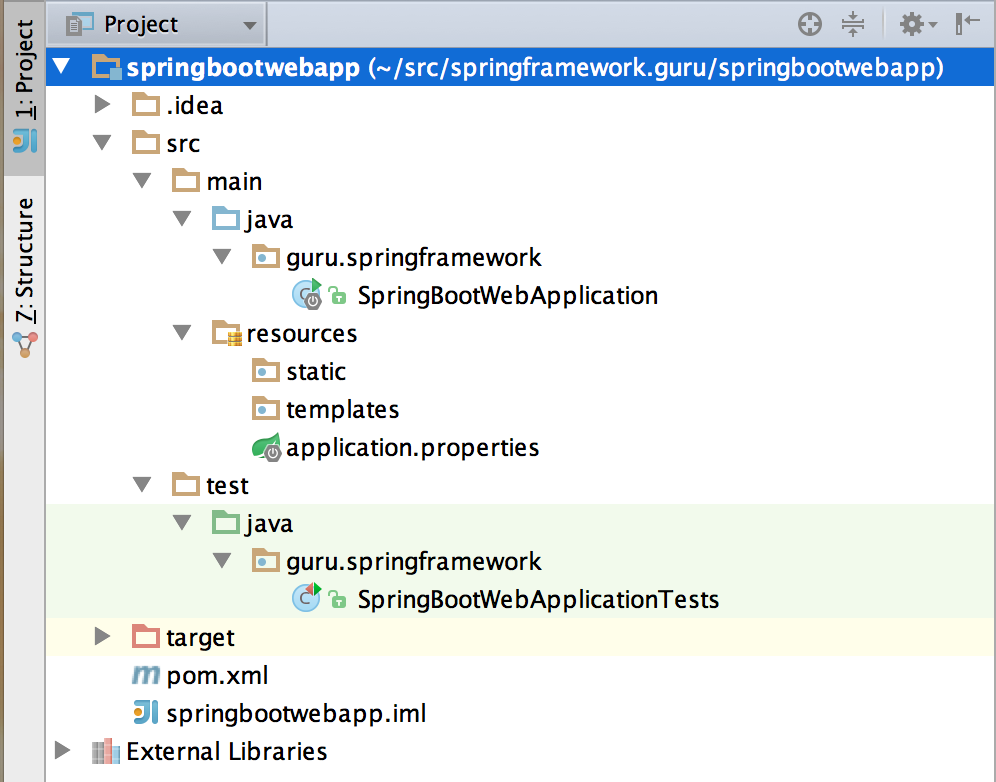Collapse guru.springframework package under test
This screenshot has width=996, height=782.
[x=222, y=561]
